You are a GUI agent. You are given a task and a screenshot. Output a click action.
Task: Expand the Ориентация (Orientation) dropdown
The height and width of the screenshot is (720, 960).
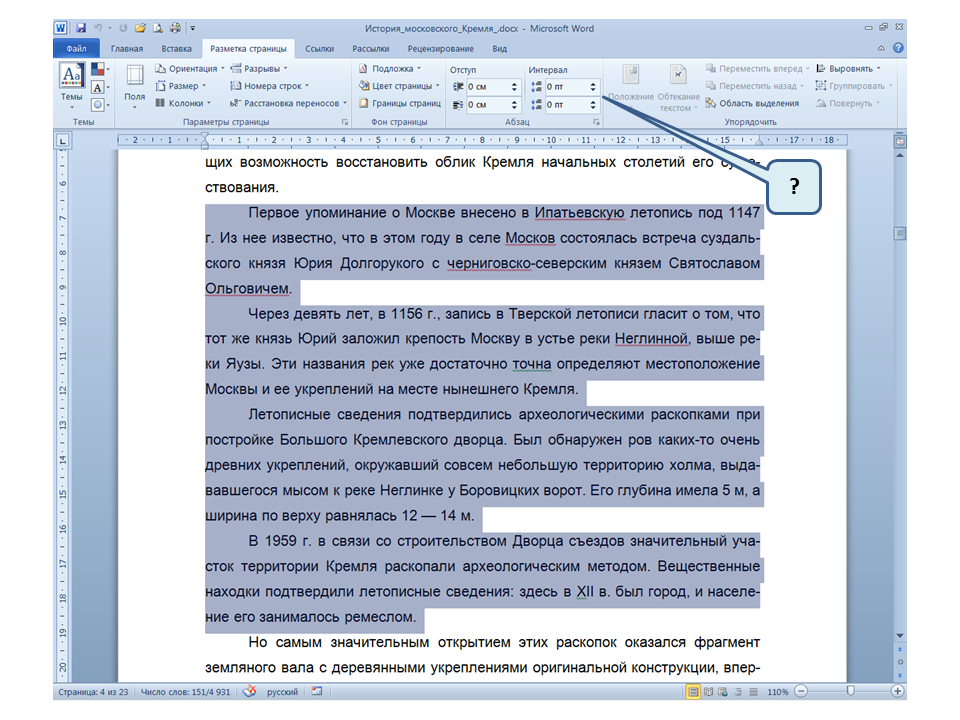[190, 69]
